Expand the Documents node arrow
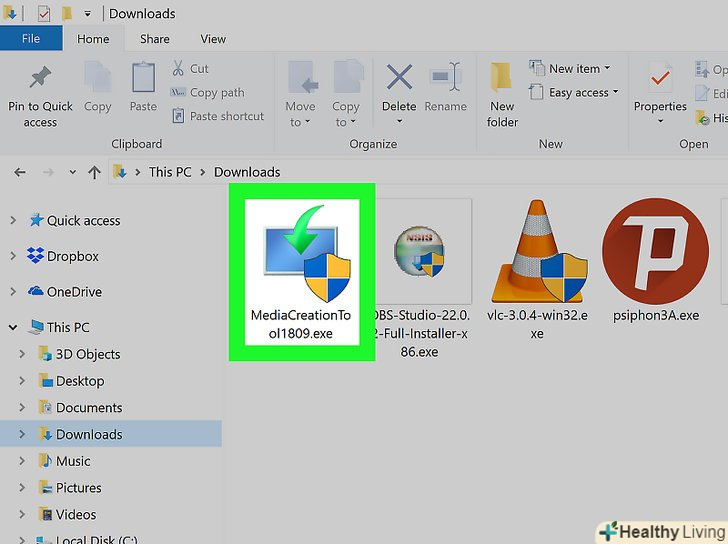The width and height of the screenshot is (728, 544). [x=22, y=408]
